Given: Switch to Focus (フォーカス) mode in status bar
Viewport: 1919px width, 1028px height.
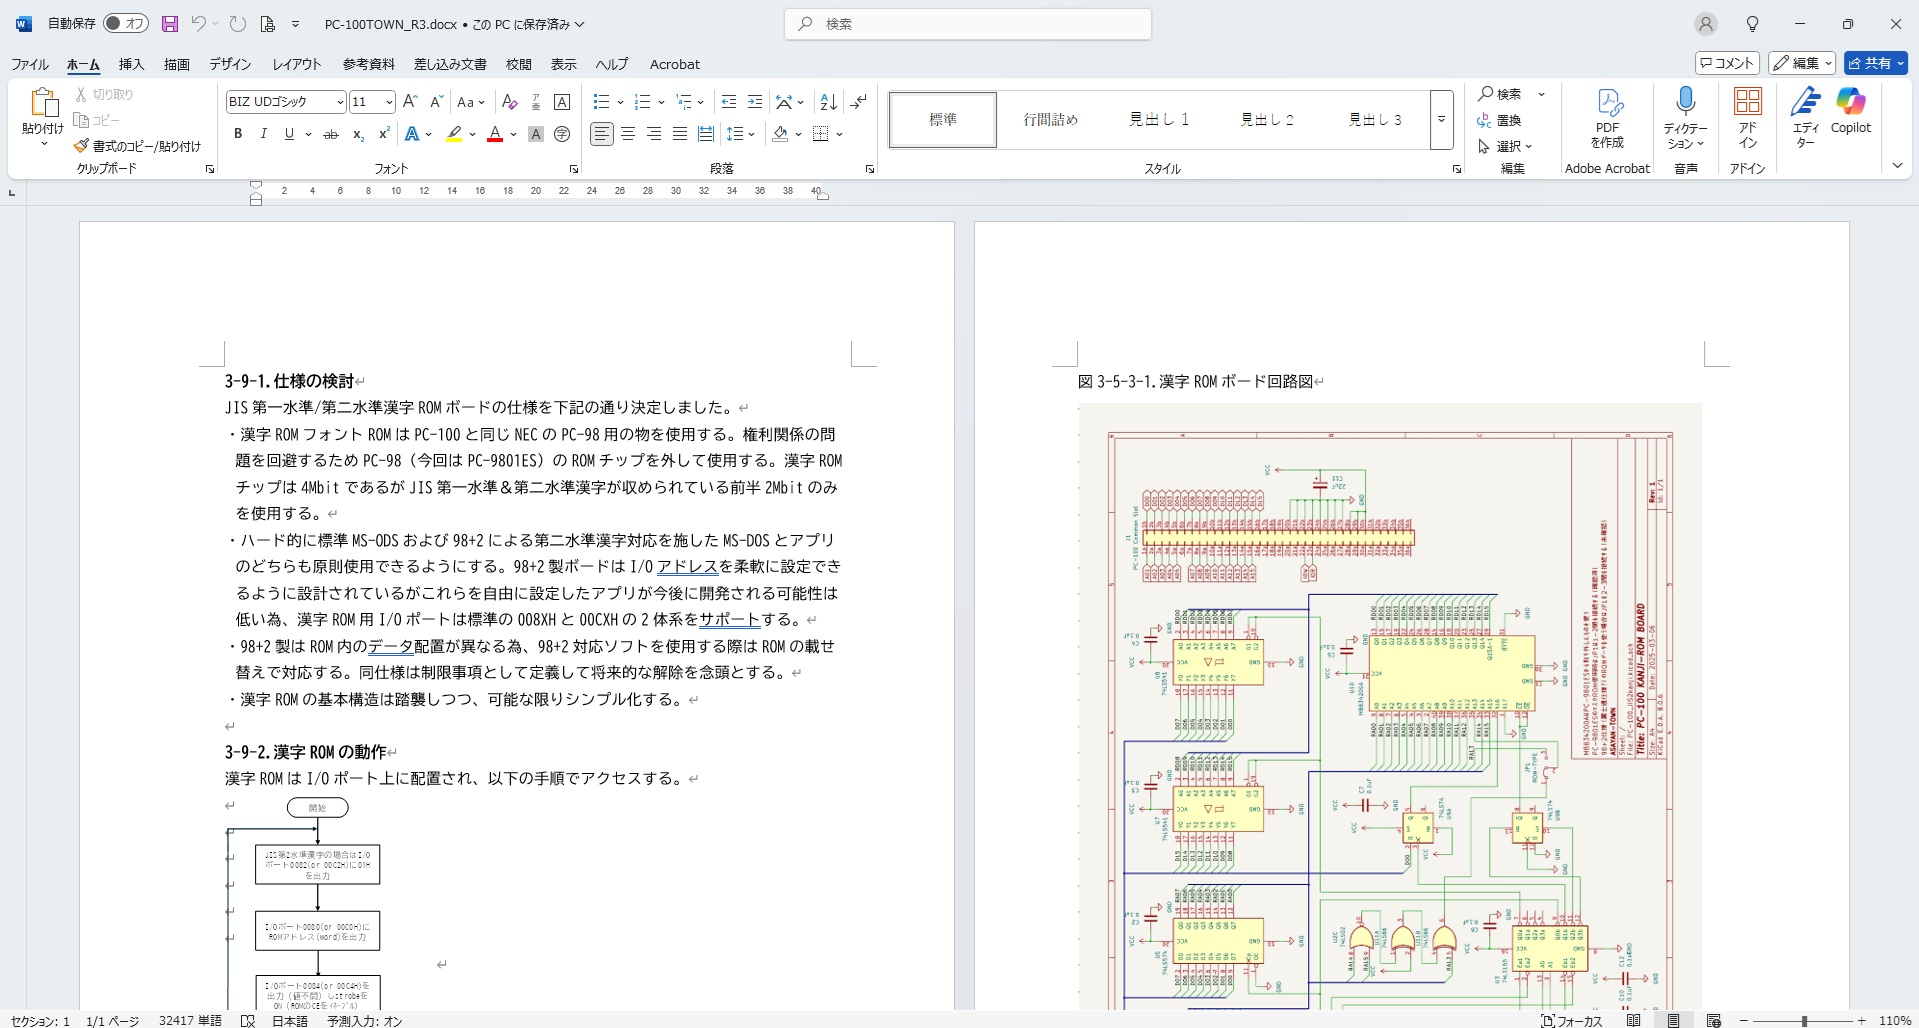Looking at the screenshot, I should (x=1572, y=1021).
